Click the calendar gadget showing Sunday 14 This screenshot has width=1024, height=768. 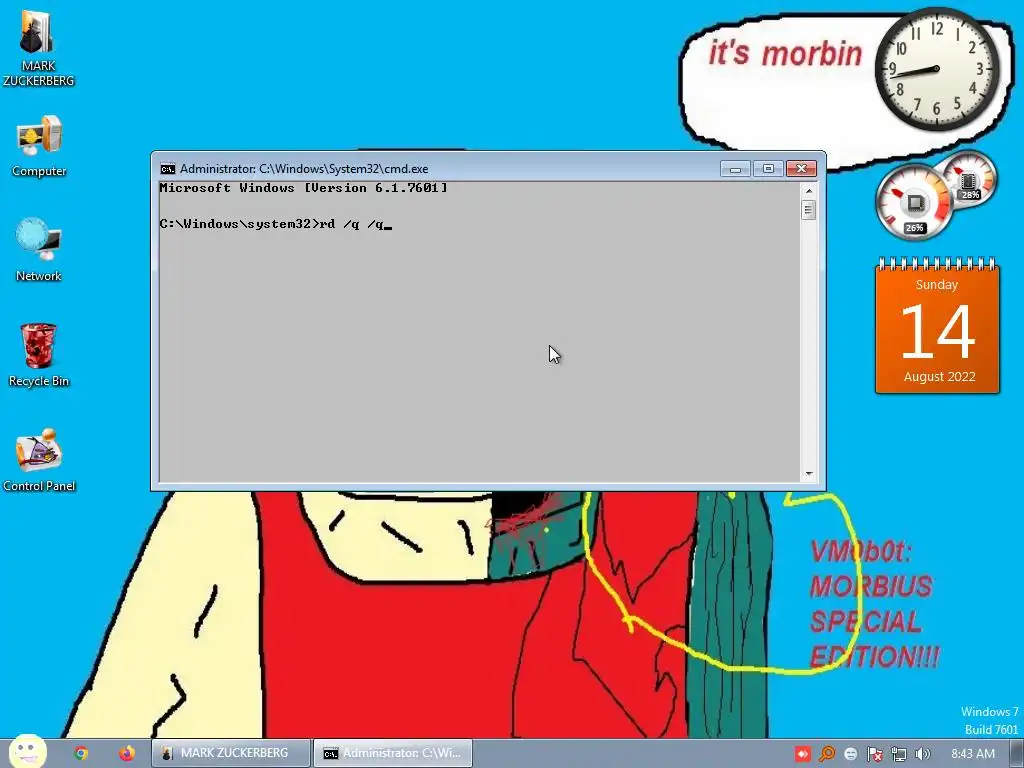(937, 326)
